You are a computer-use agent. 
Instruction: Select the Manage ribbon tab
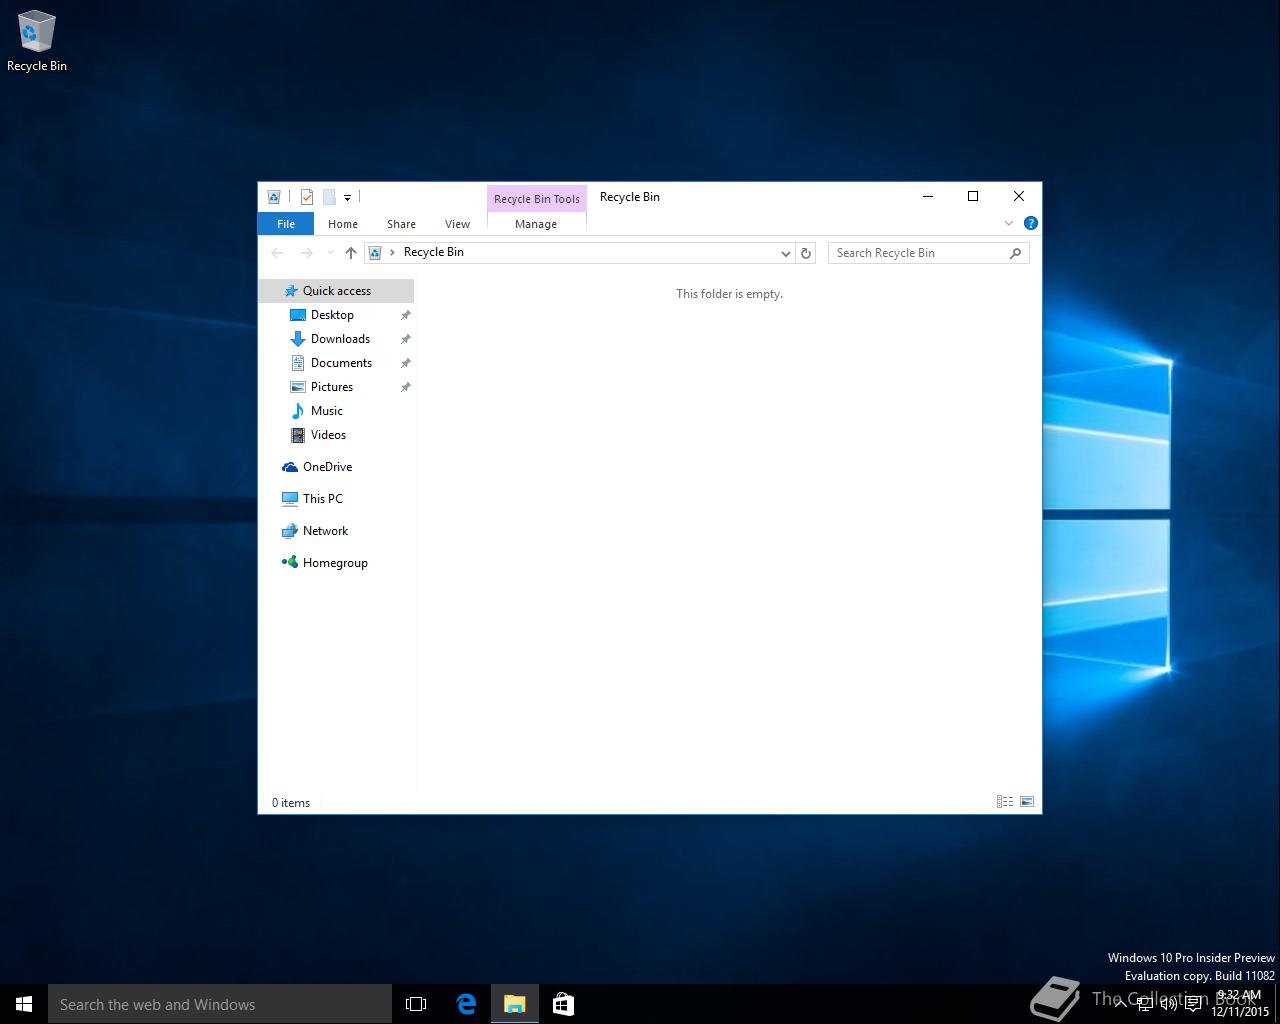point(536,224)
